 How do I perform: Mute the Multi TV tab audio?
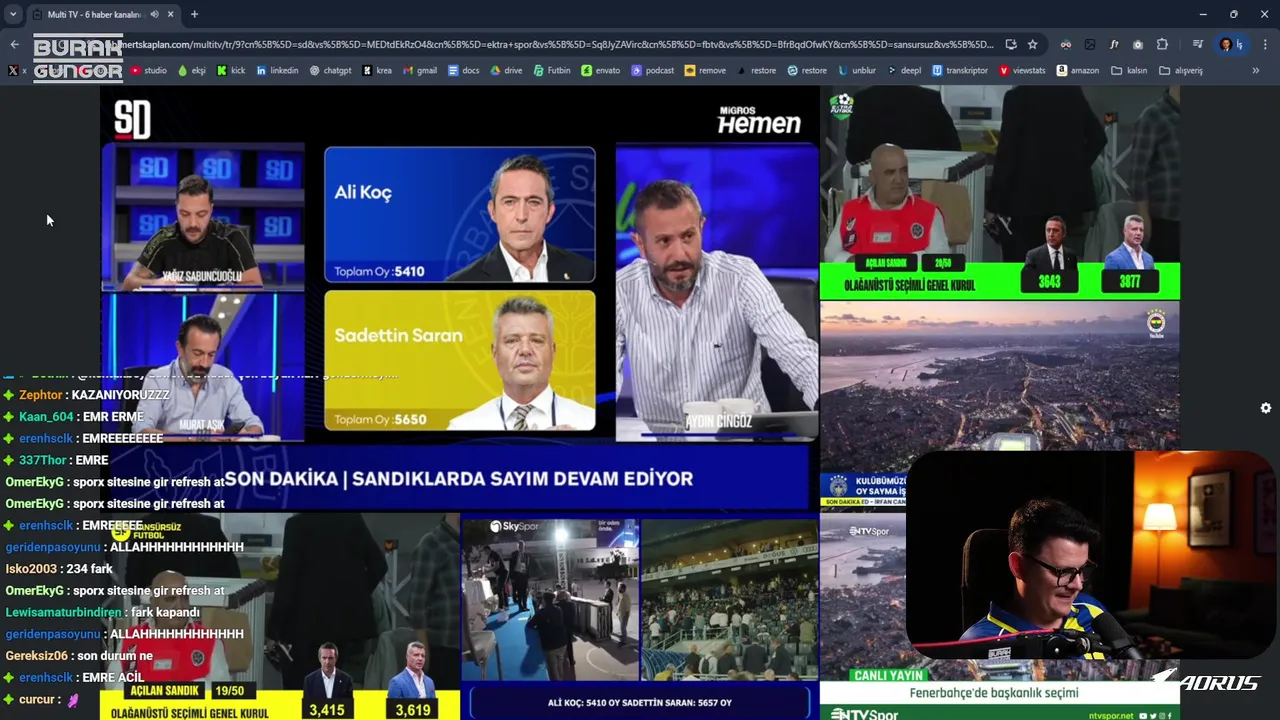click(155, 14)
